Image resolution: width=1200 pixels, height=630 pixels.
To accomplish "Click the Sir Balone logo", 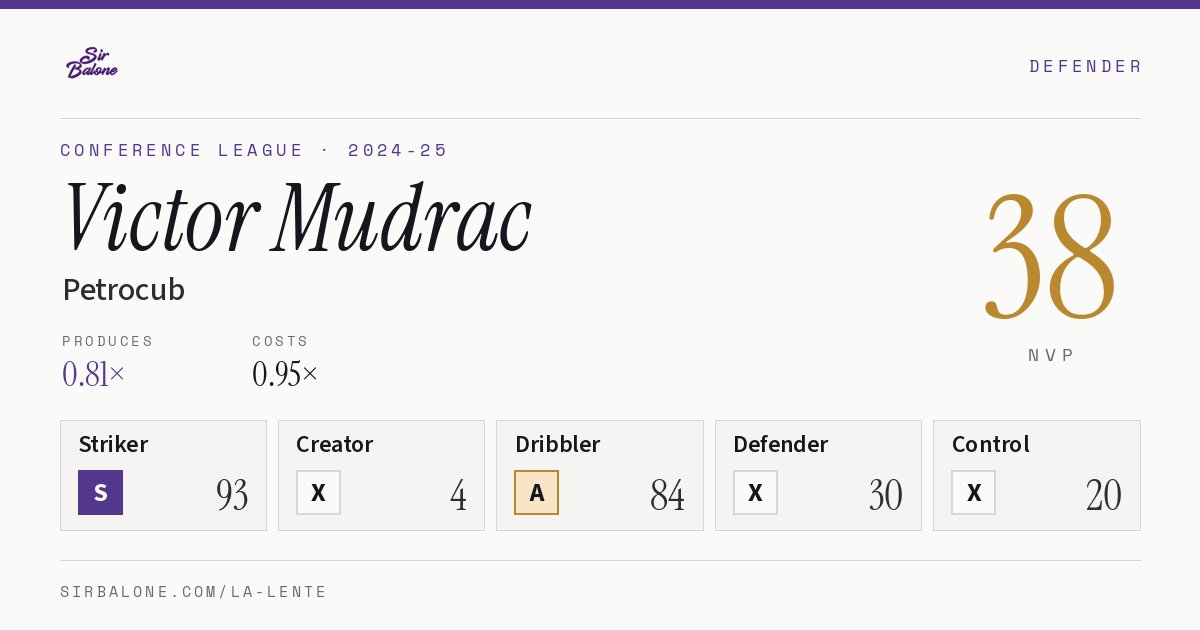I will pyautogui.click(x=92, y=63).
